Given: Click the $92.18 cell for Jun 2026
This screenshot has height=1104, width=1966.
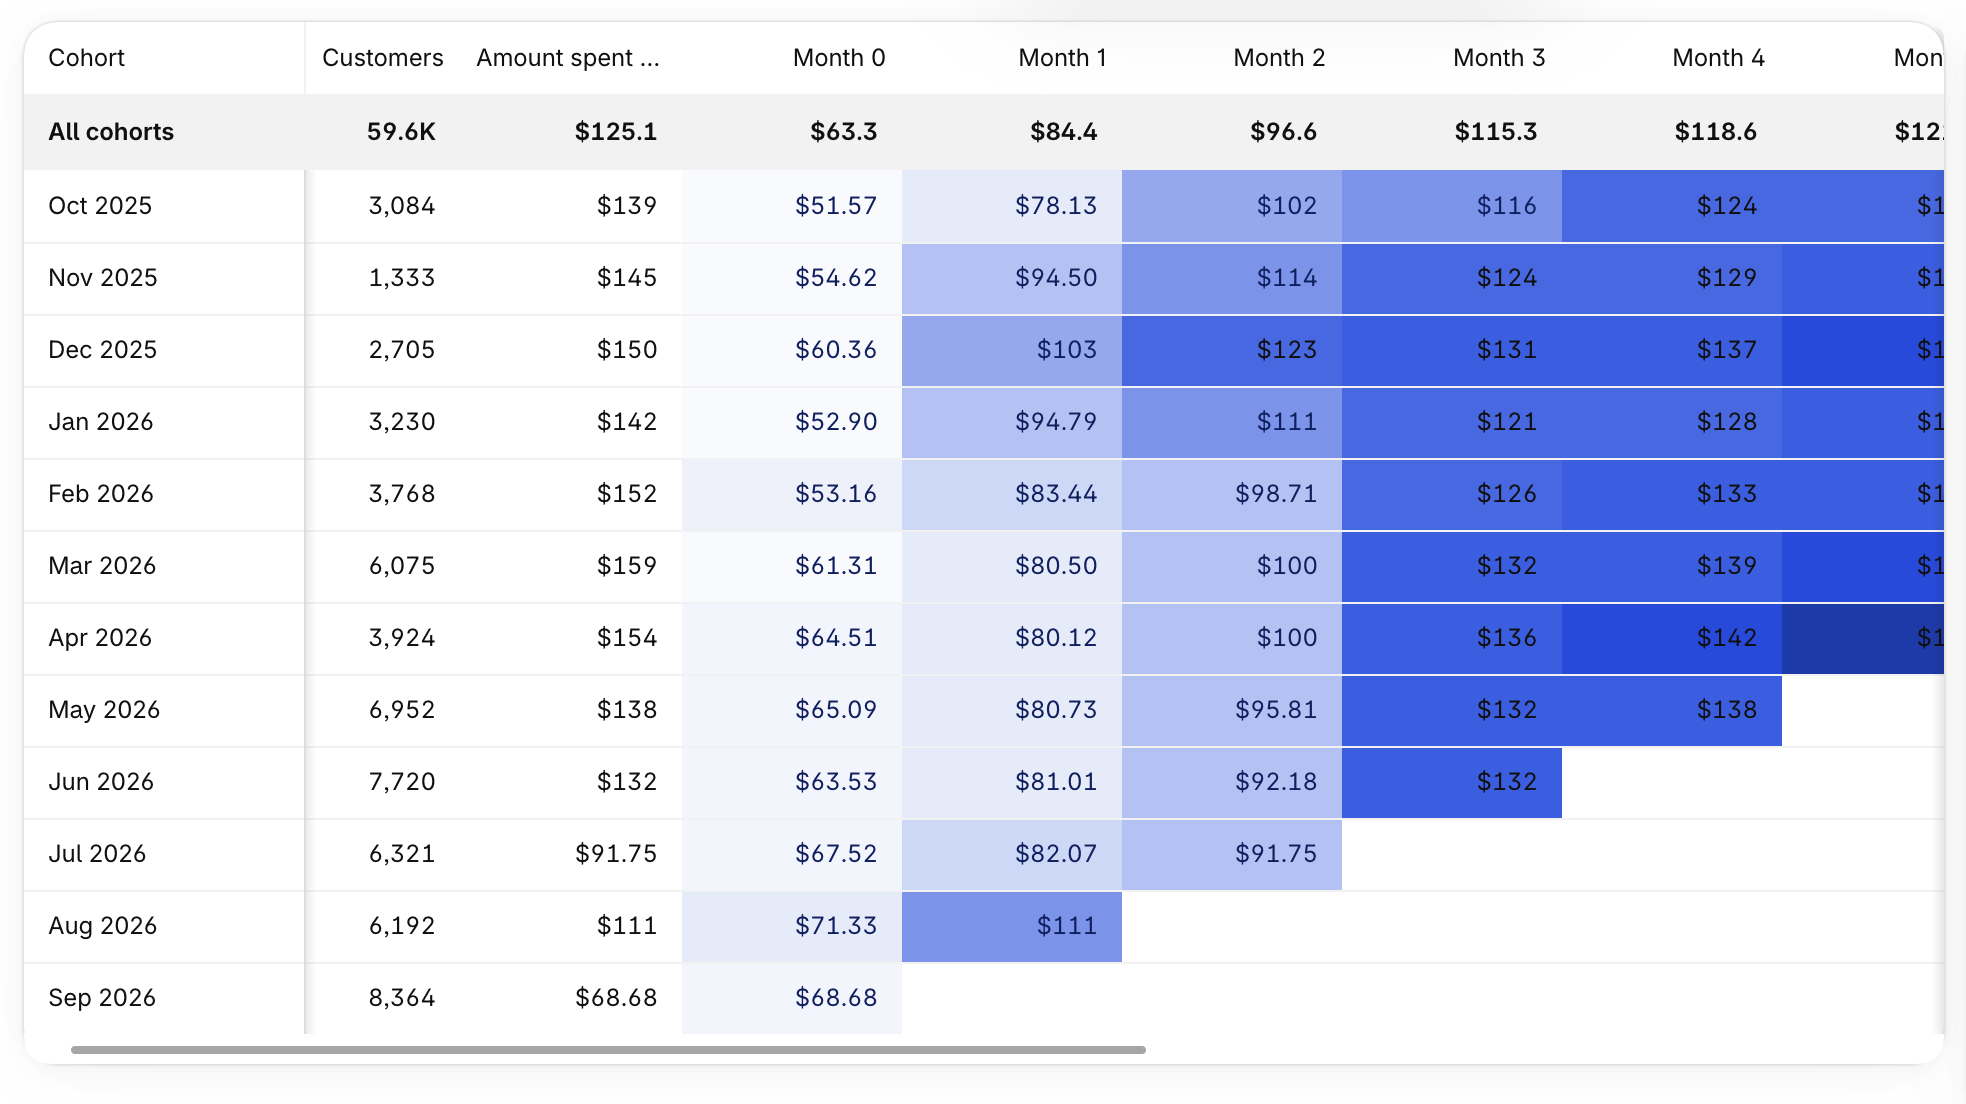Looking at the screenshot, I should click(x=1232, y=782).
